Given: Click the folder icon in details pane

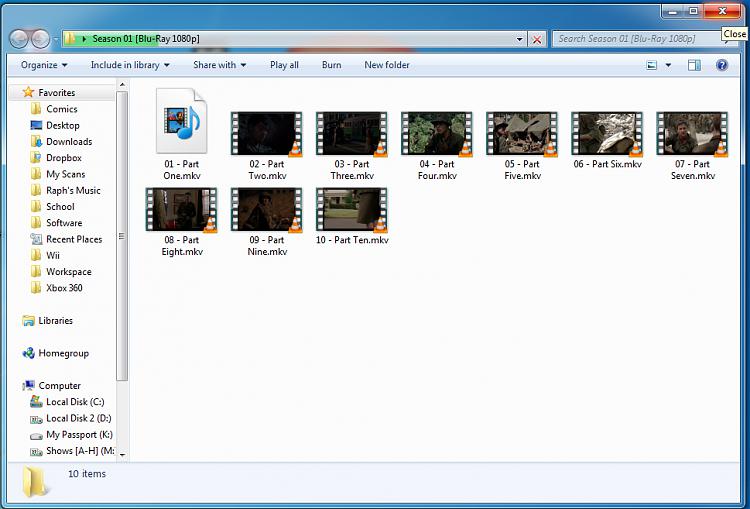Looking at the screenshot, I should [34, 482].
